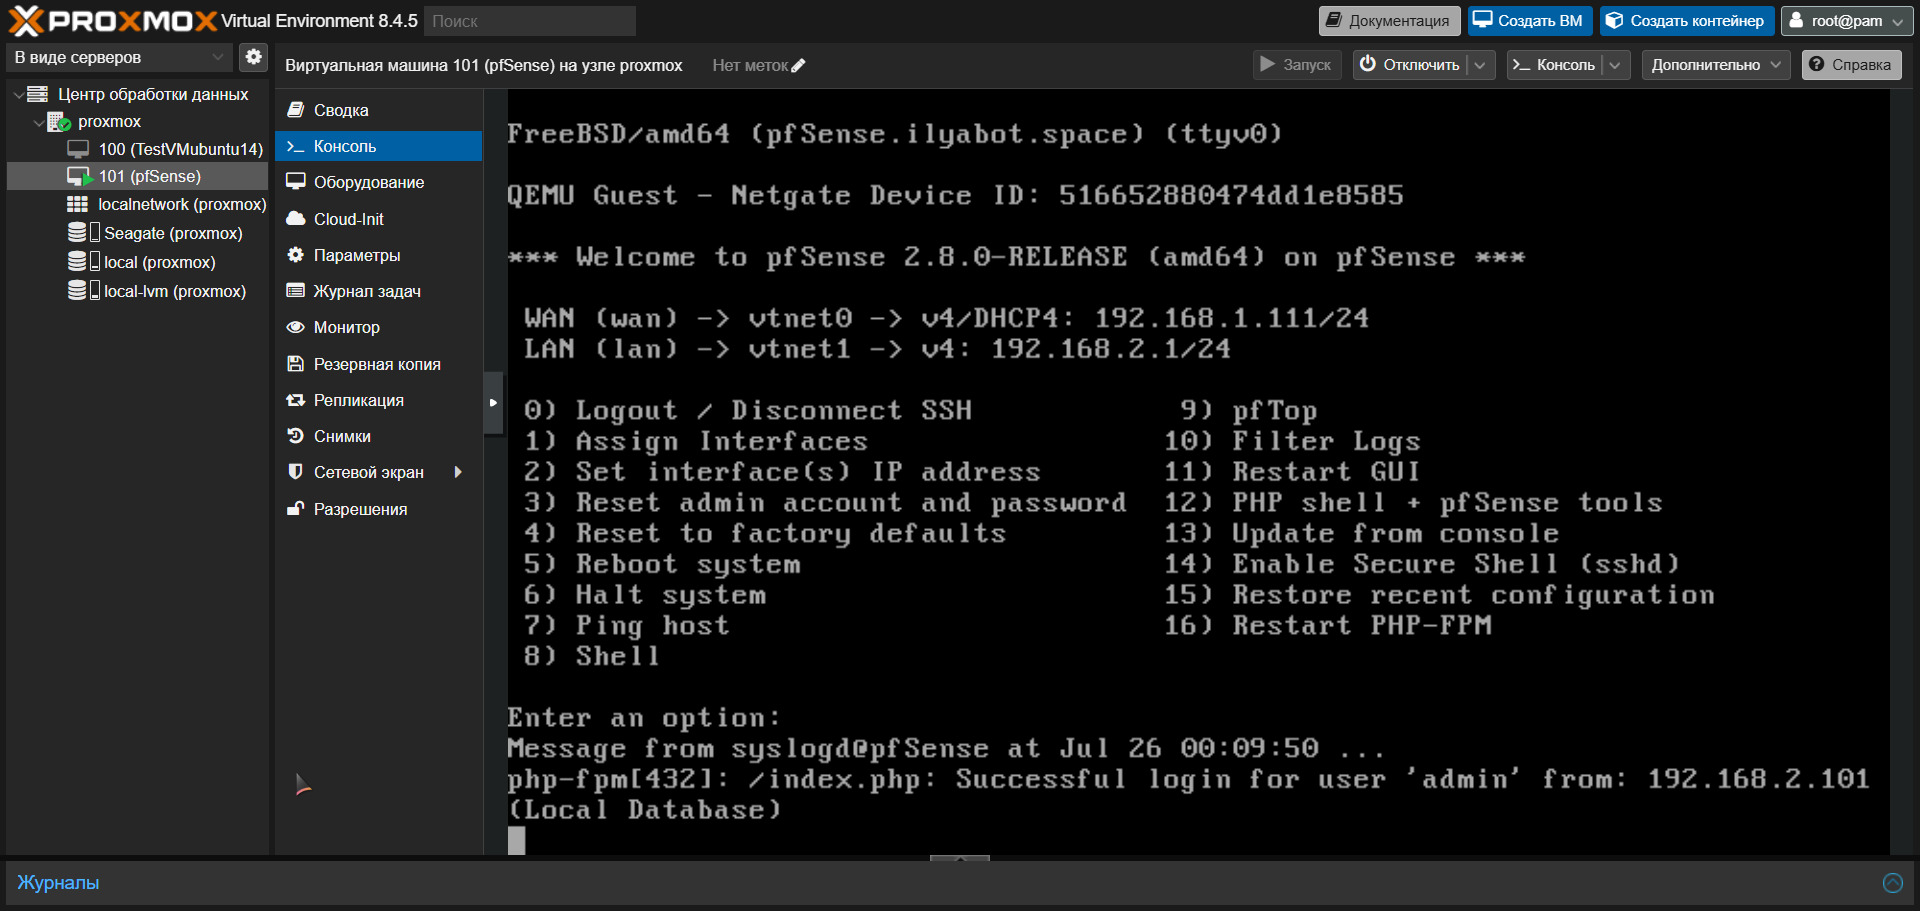
Task: Click the Summary book icon
Action: pyautogui.click(x=296, y=110)
